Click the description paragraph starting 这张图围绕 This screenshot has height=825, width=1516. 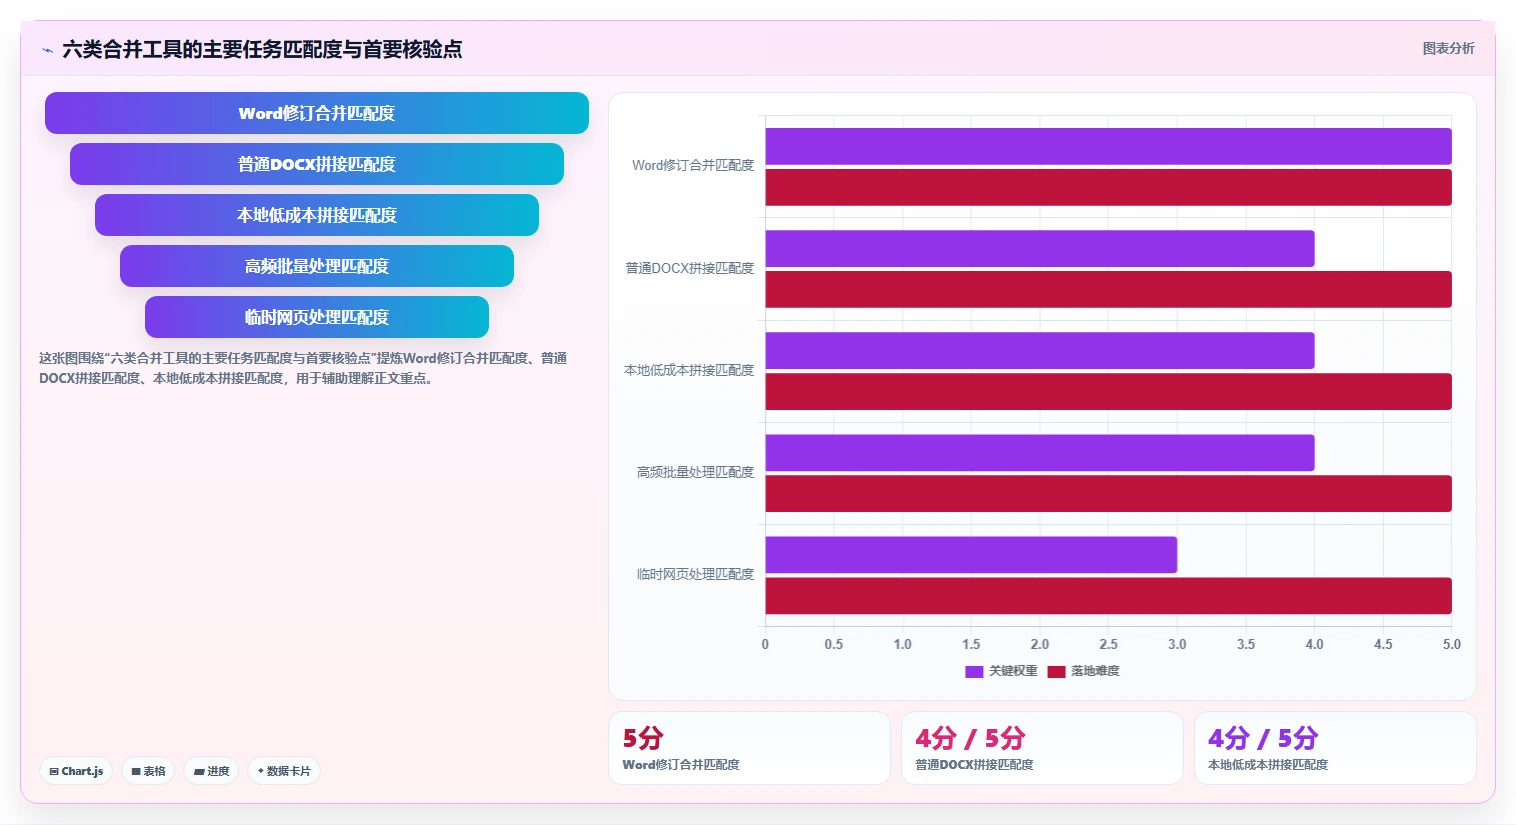tap(303, 368)
